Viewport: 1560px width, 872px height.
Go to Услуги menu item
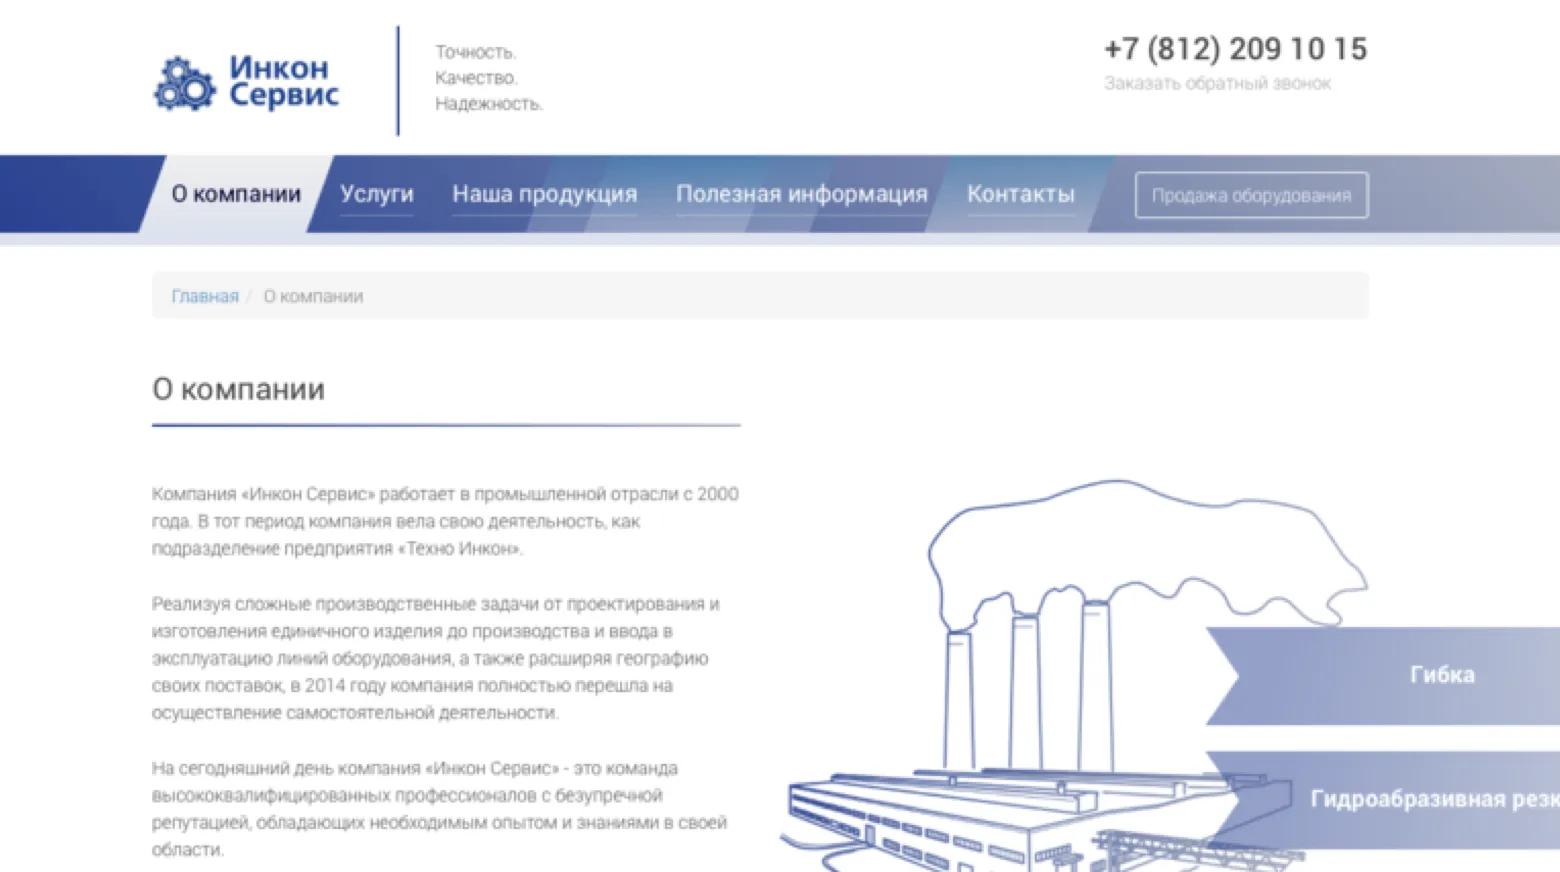click(x=377, y=194)
